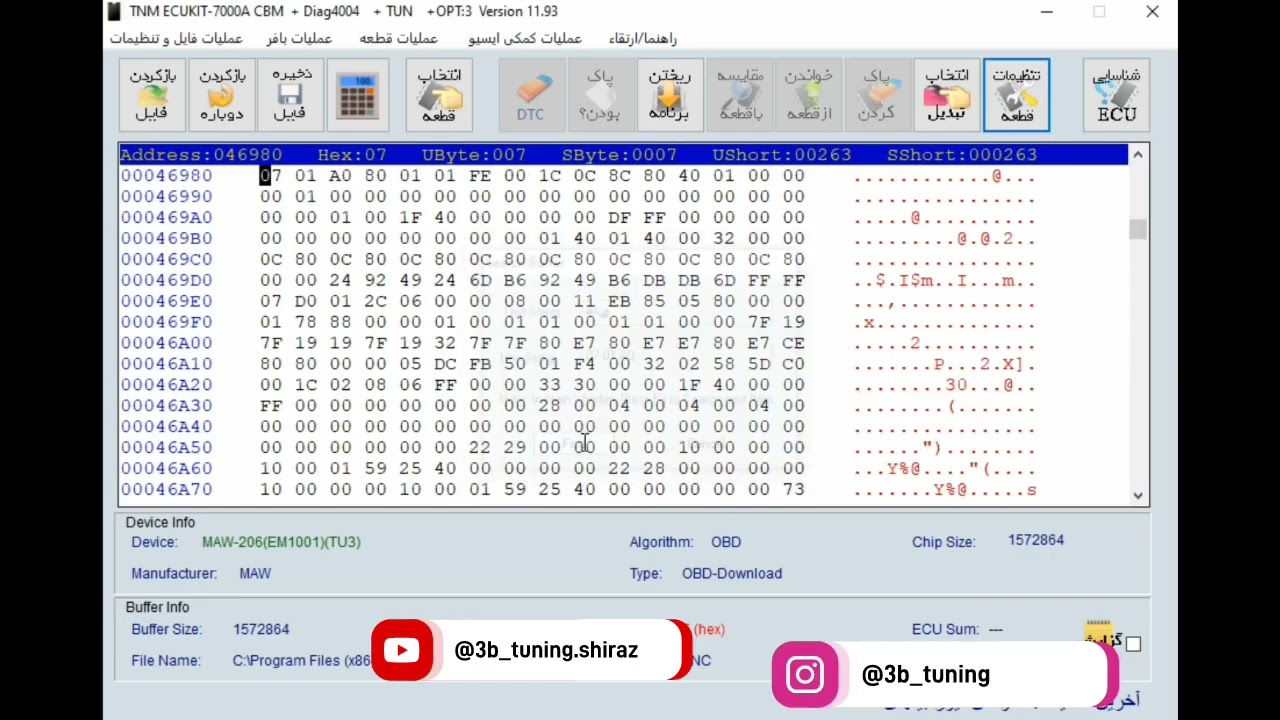Screen dimensions: 1280x720
Task: Click the Buffer Size value 1572864
Action: point(261,629)
